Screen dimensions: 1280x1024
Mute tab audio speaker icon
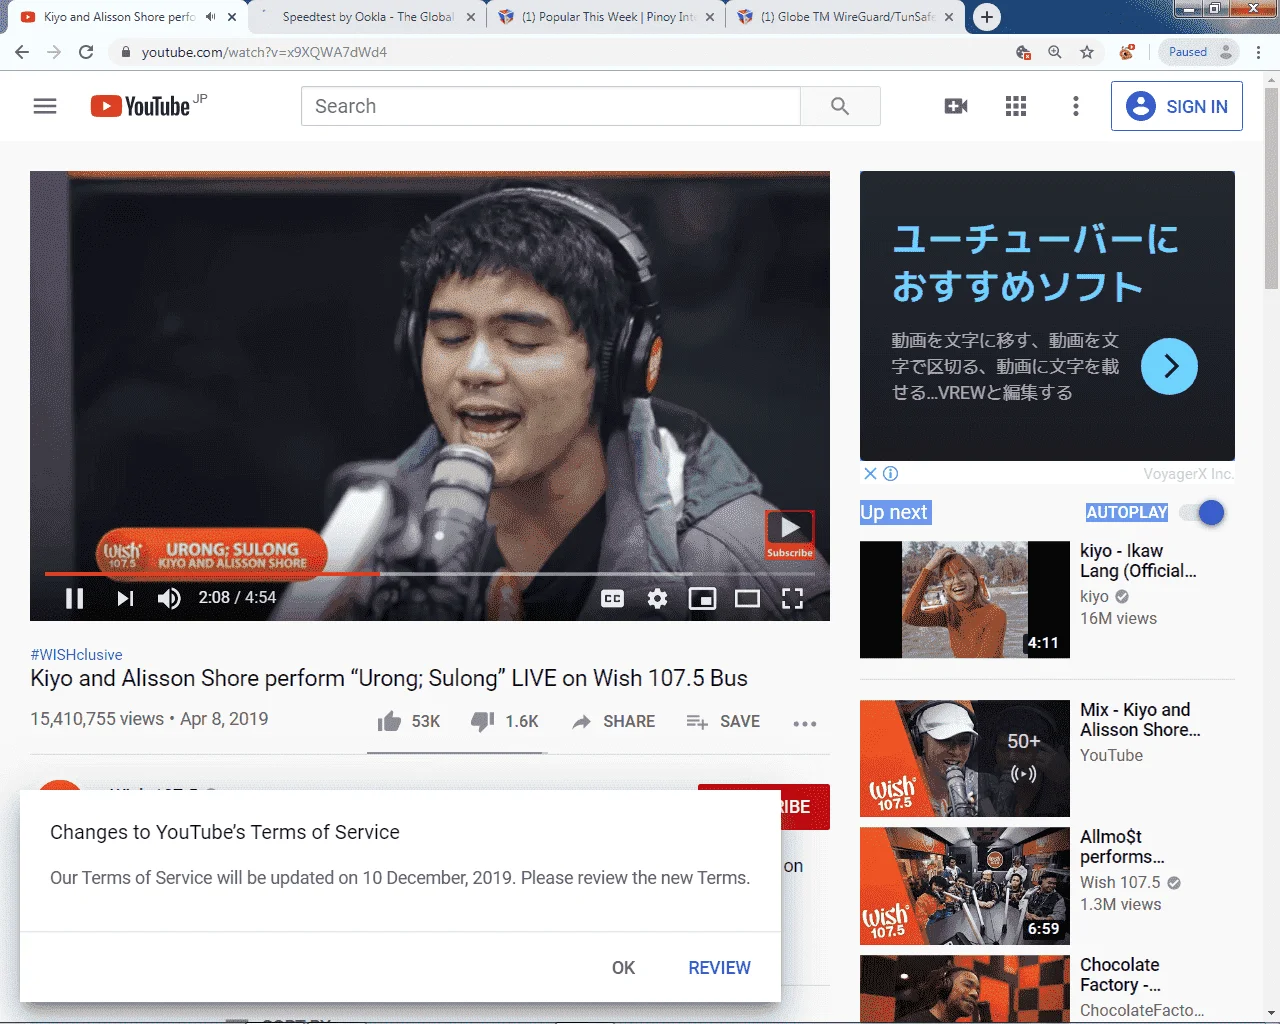(210, 17)
